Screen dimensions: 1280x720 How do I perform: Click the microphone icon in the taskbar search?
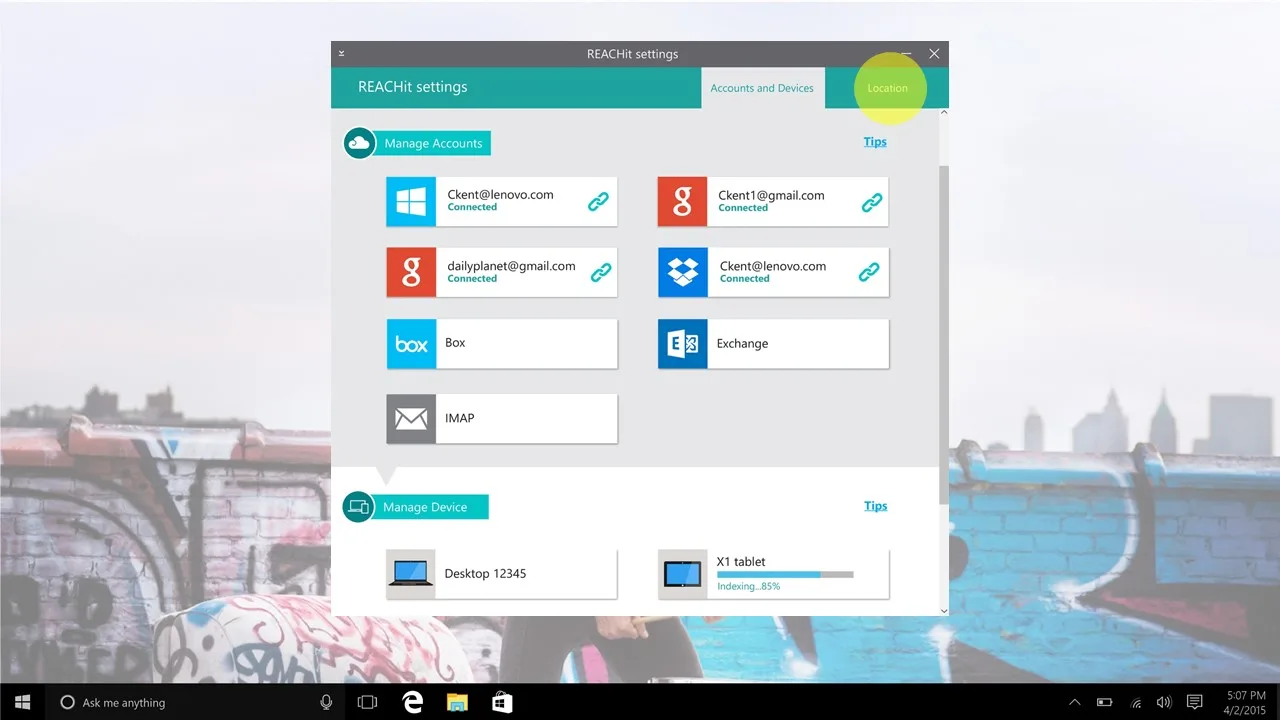[x=326, y=702]
